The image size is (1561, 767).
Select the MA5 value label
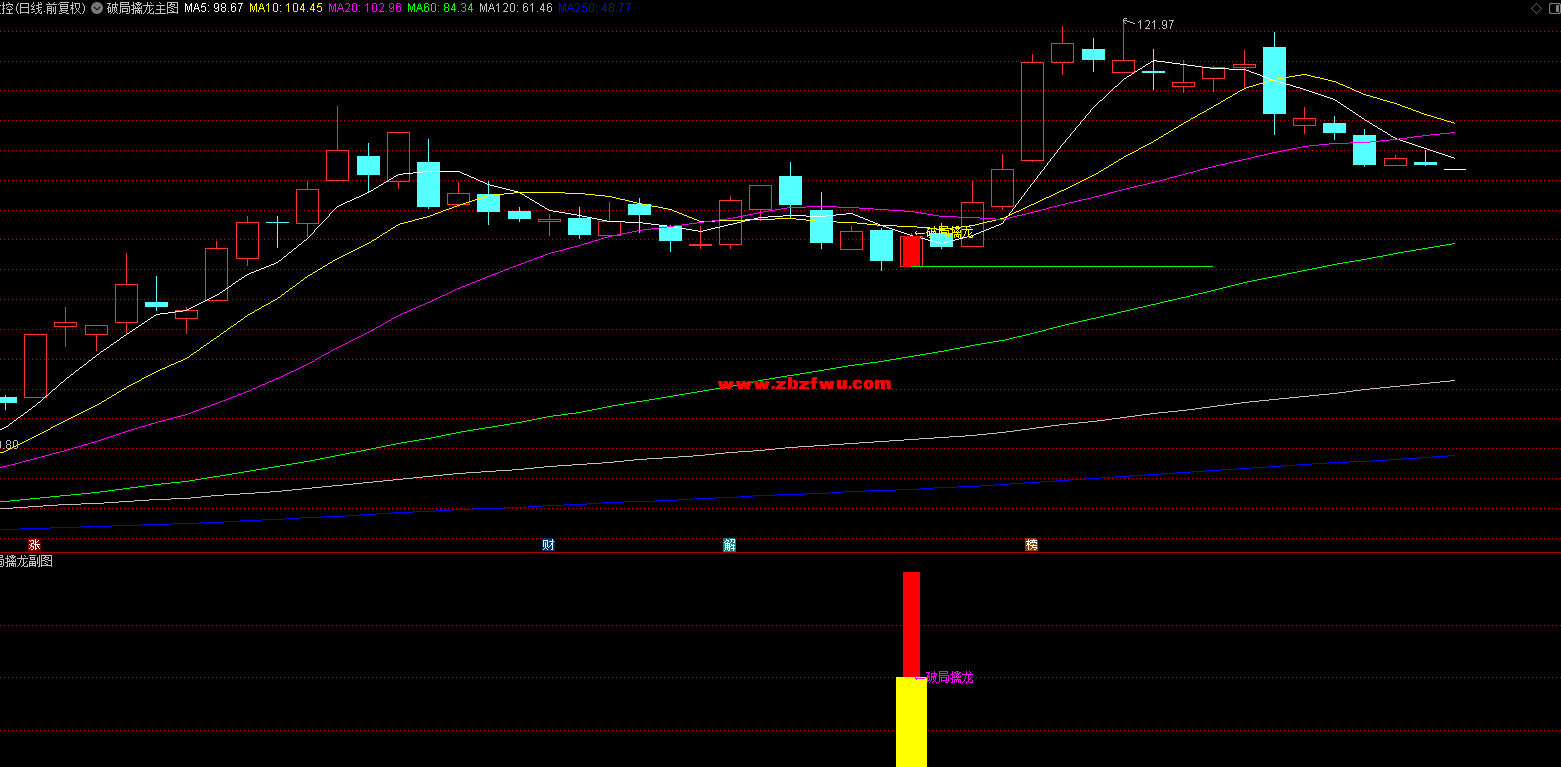pyautogui.click(x=214, y=8)
